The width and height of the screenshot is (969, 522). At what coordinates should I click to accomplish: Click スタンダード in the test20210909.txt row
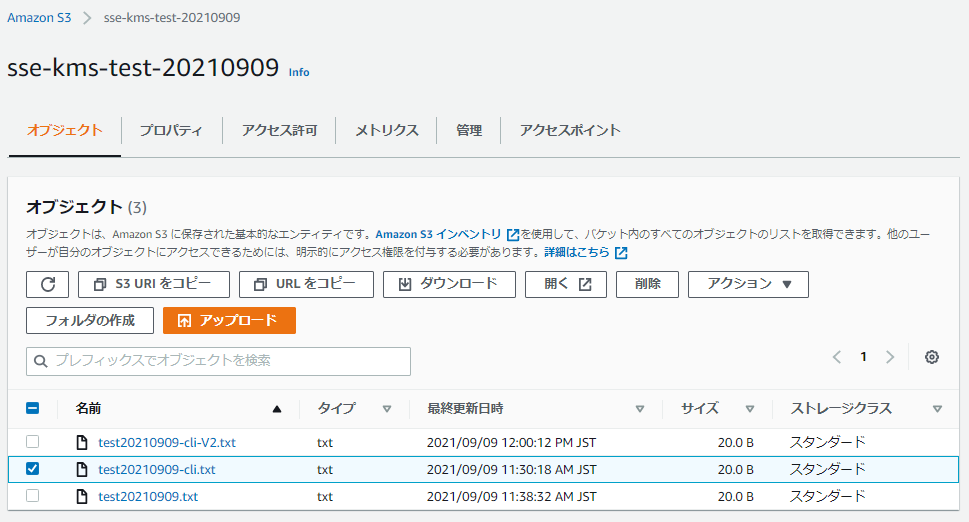point(827,496)
